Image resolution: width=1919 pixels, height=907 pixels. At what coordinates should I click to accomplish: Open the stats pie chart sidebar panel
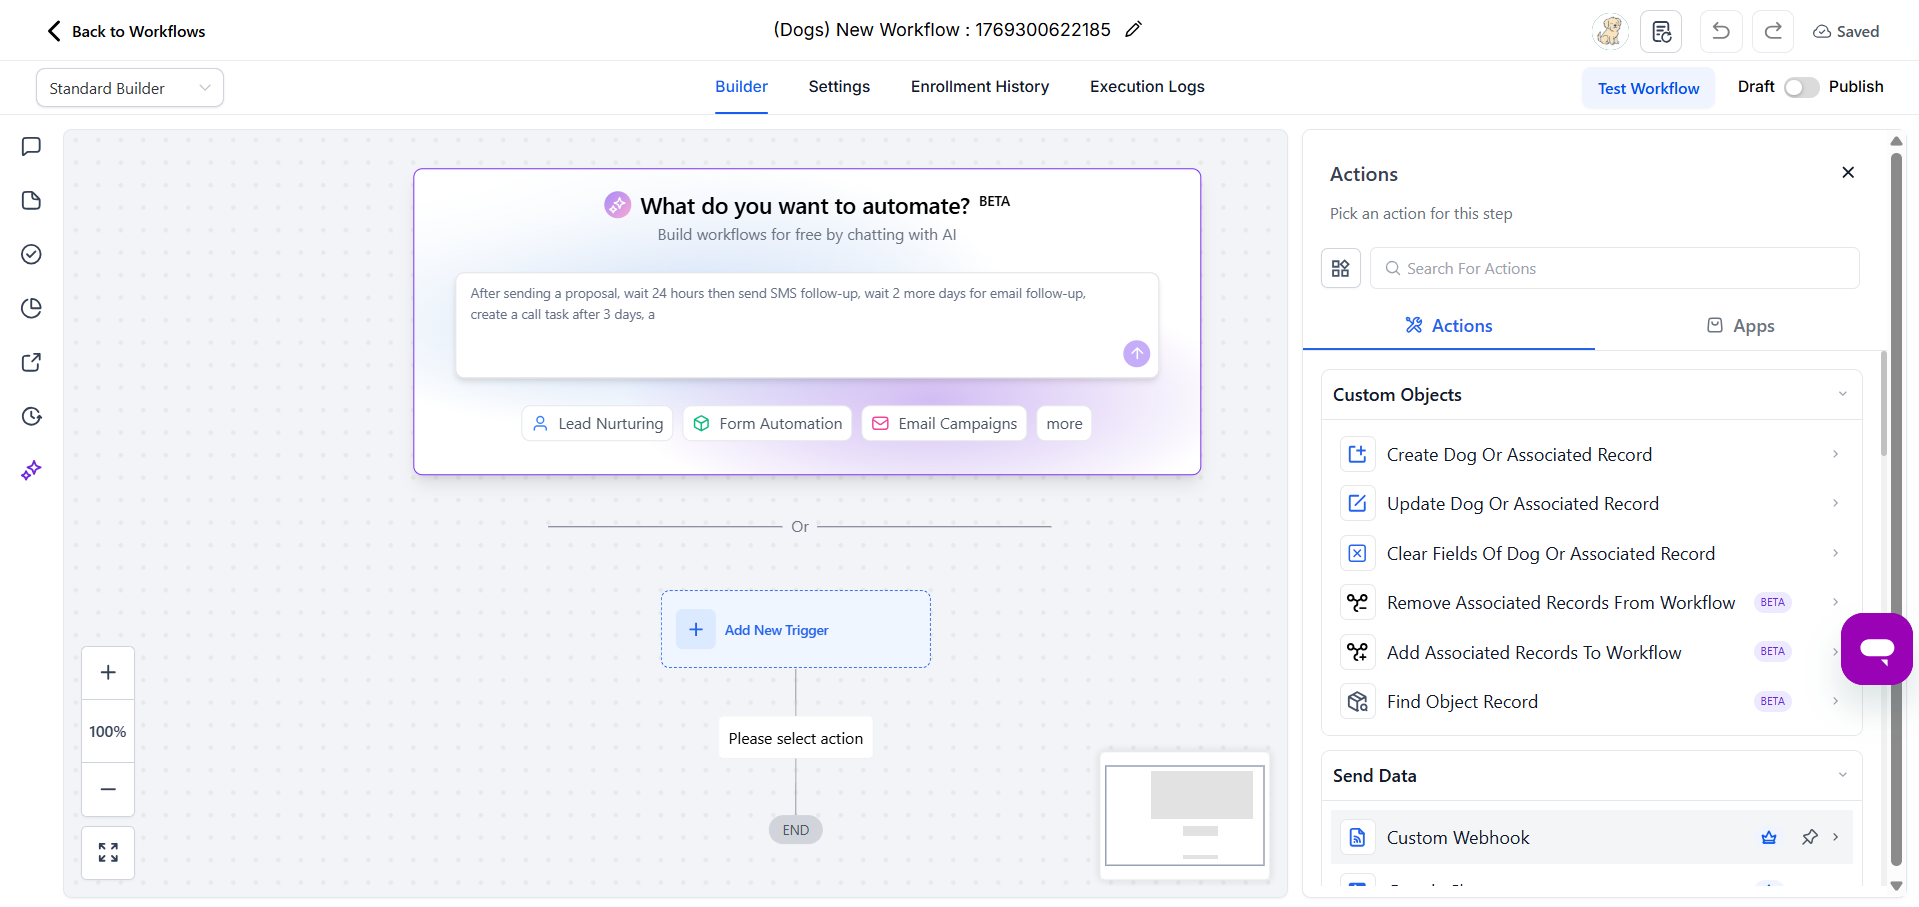[x=31, y=308]
